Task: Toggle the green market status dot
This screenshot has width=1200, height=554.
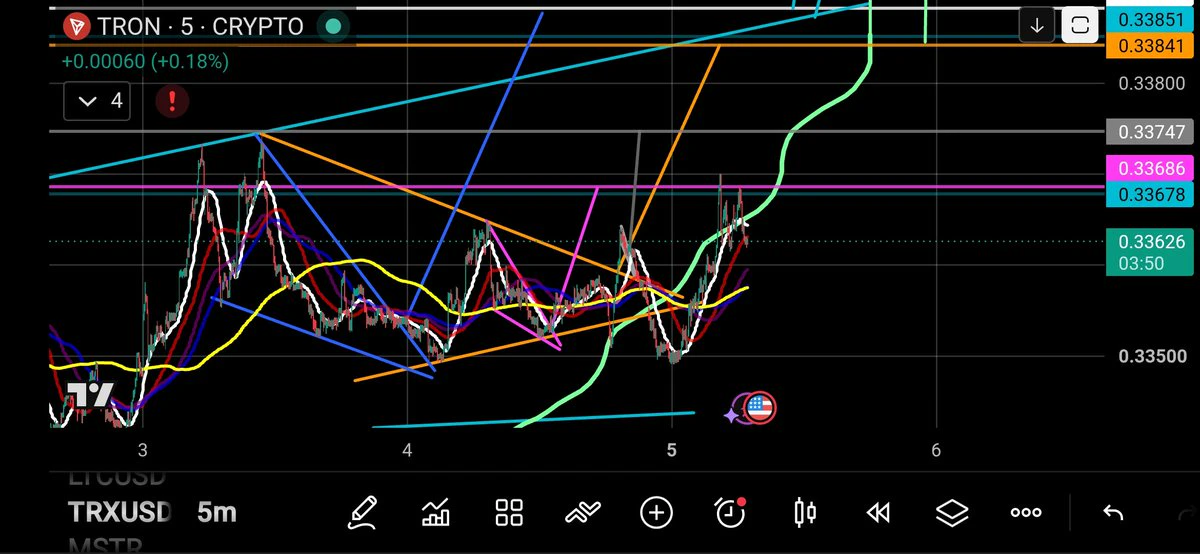Action: click(334, 26)
